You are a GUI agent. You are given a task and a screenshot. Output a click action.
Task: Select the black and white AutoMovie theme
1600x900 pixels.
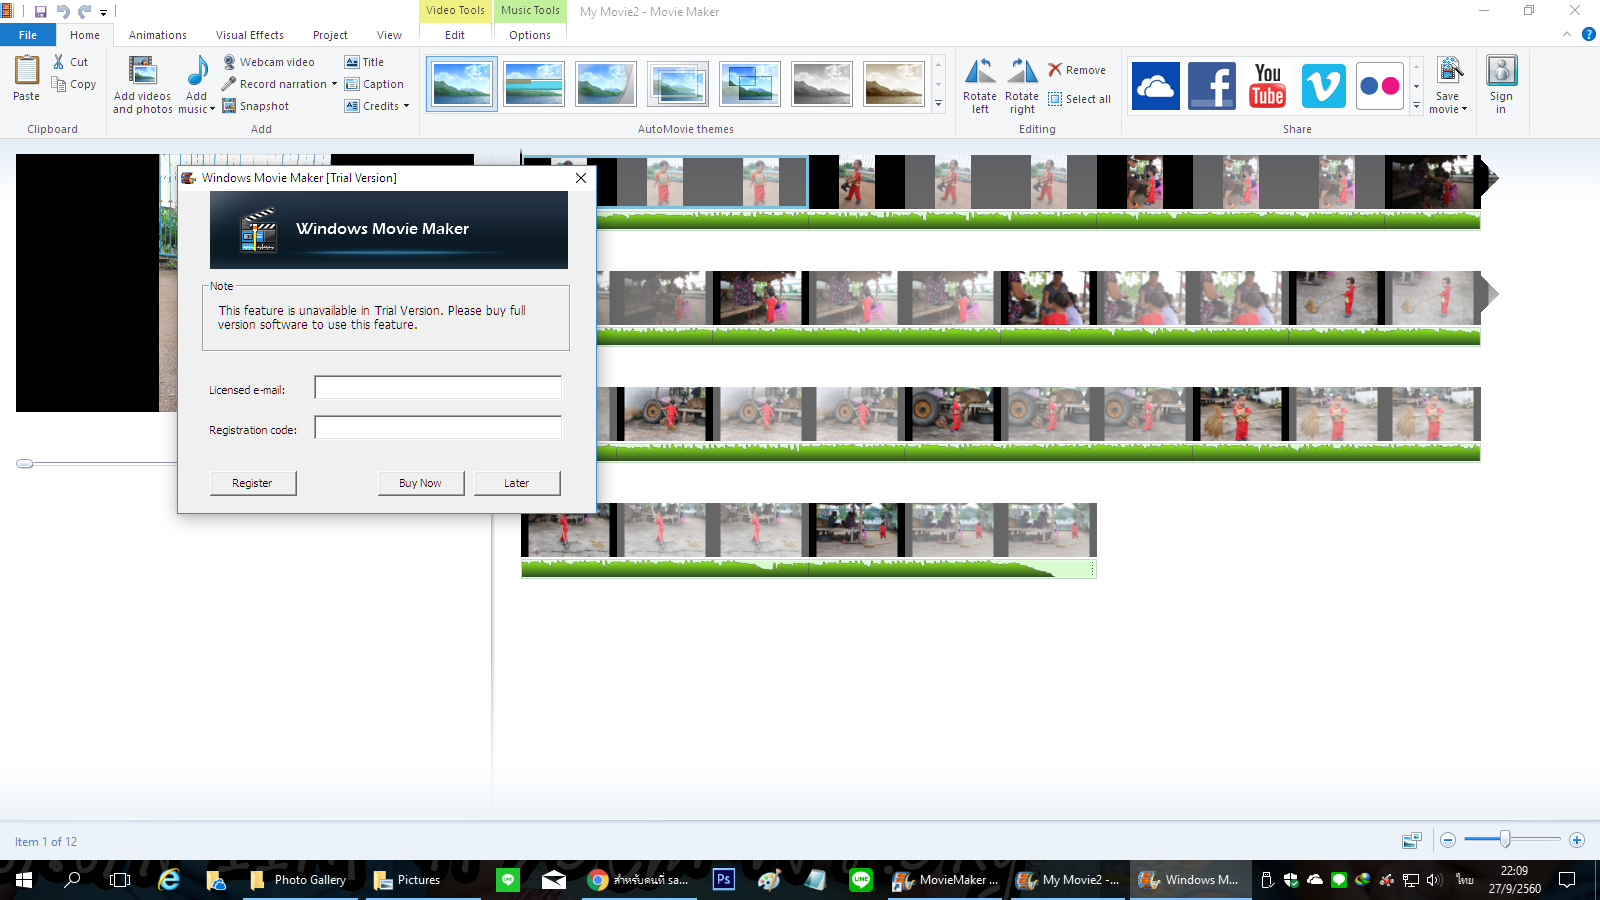(822, 84)
